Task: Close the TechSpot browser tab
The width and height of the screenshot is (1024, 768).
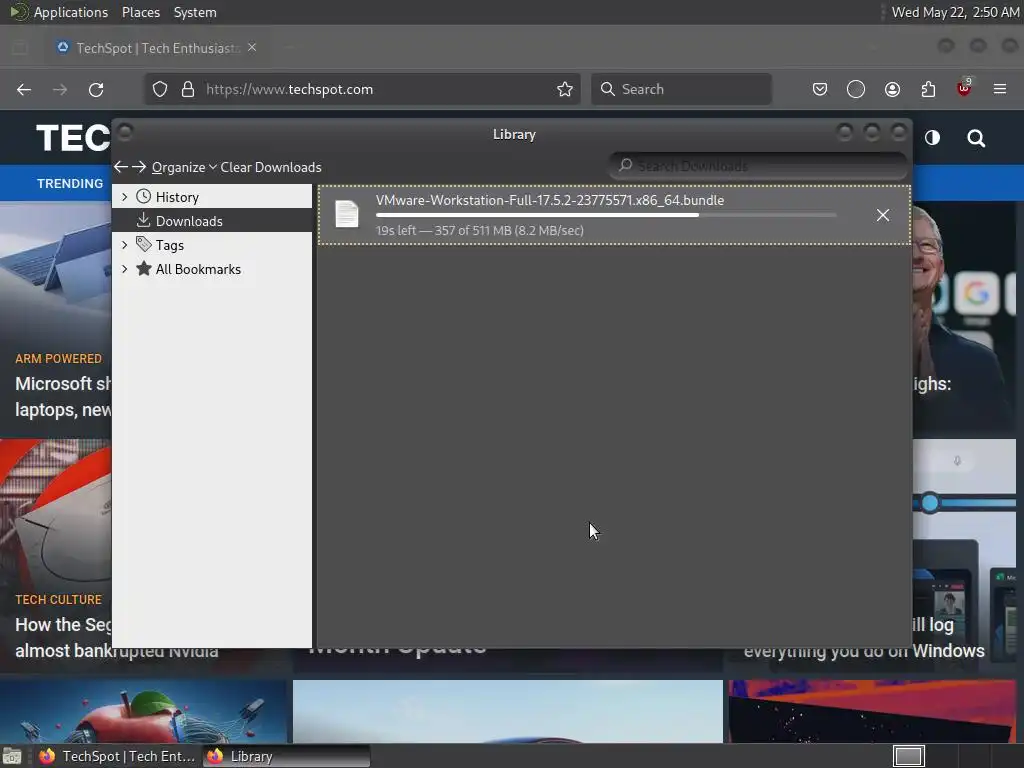Action: point(252,48)
